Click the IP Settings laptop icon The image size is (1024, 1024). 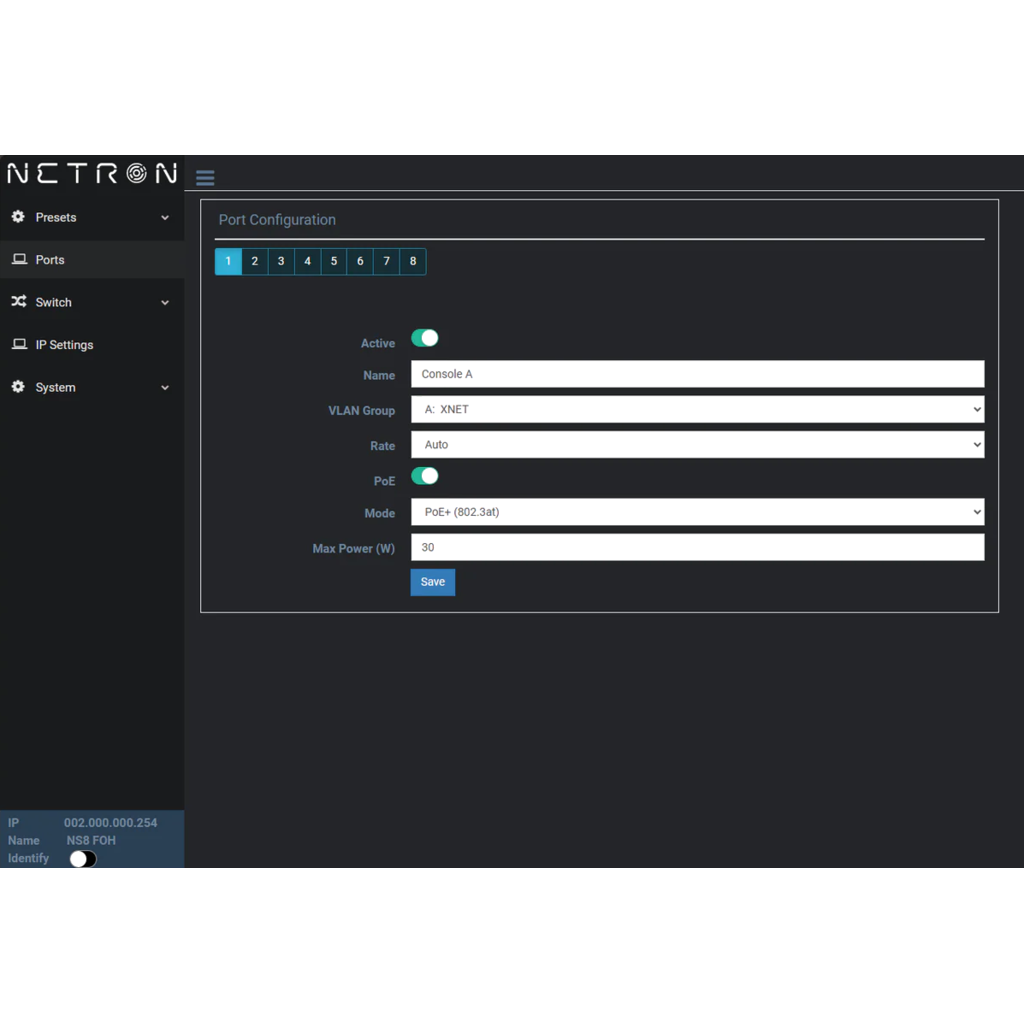(19, 345)
